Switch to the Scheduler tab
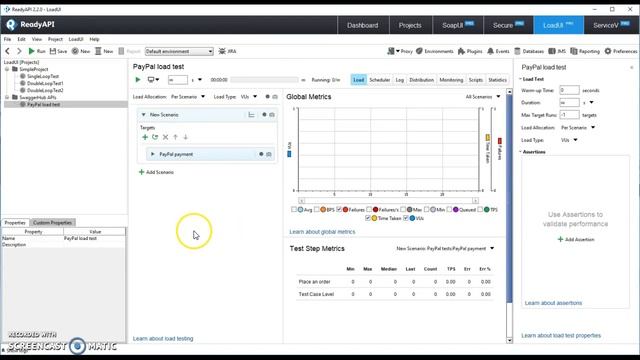Screen dimensions: 640x360 tap(380, 80)
